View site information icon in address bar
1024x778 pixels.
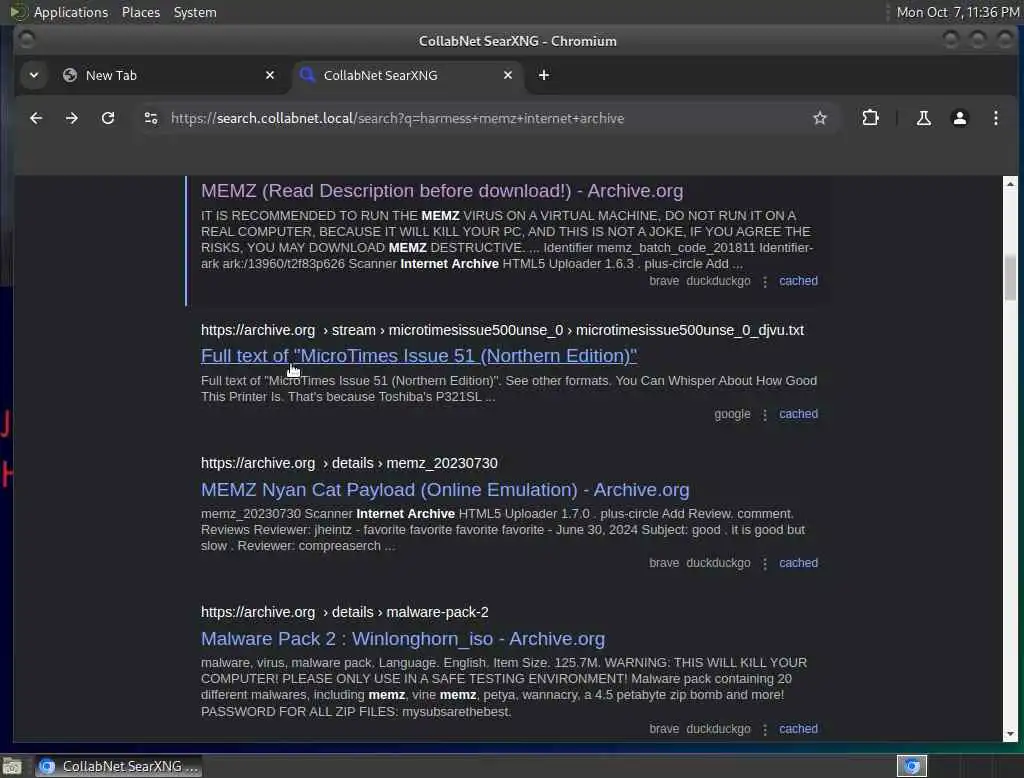151,118
